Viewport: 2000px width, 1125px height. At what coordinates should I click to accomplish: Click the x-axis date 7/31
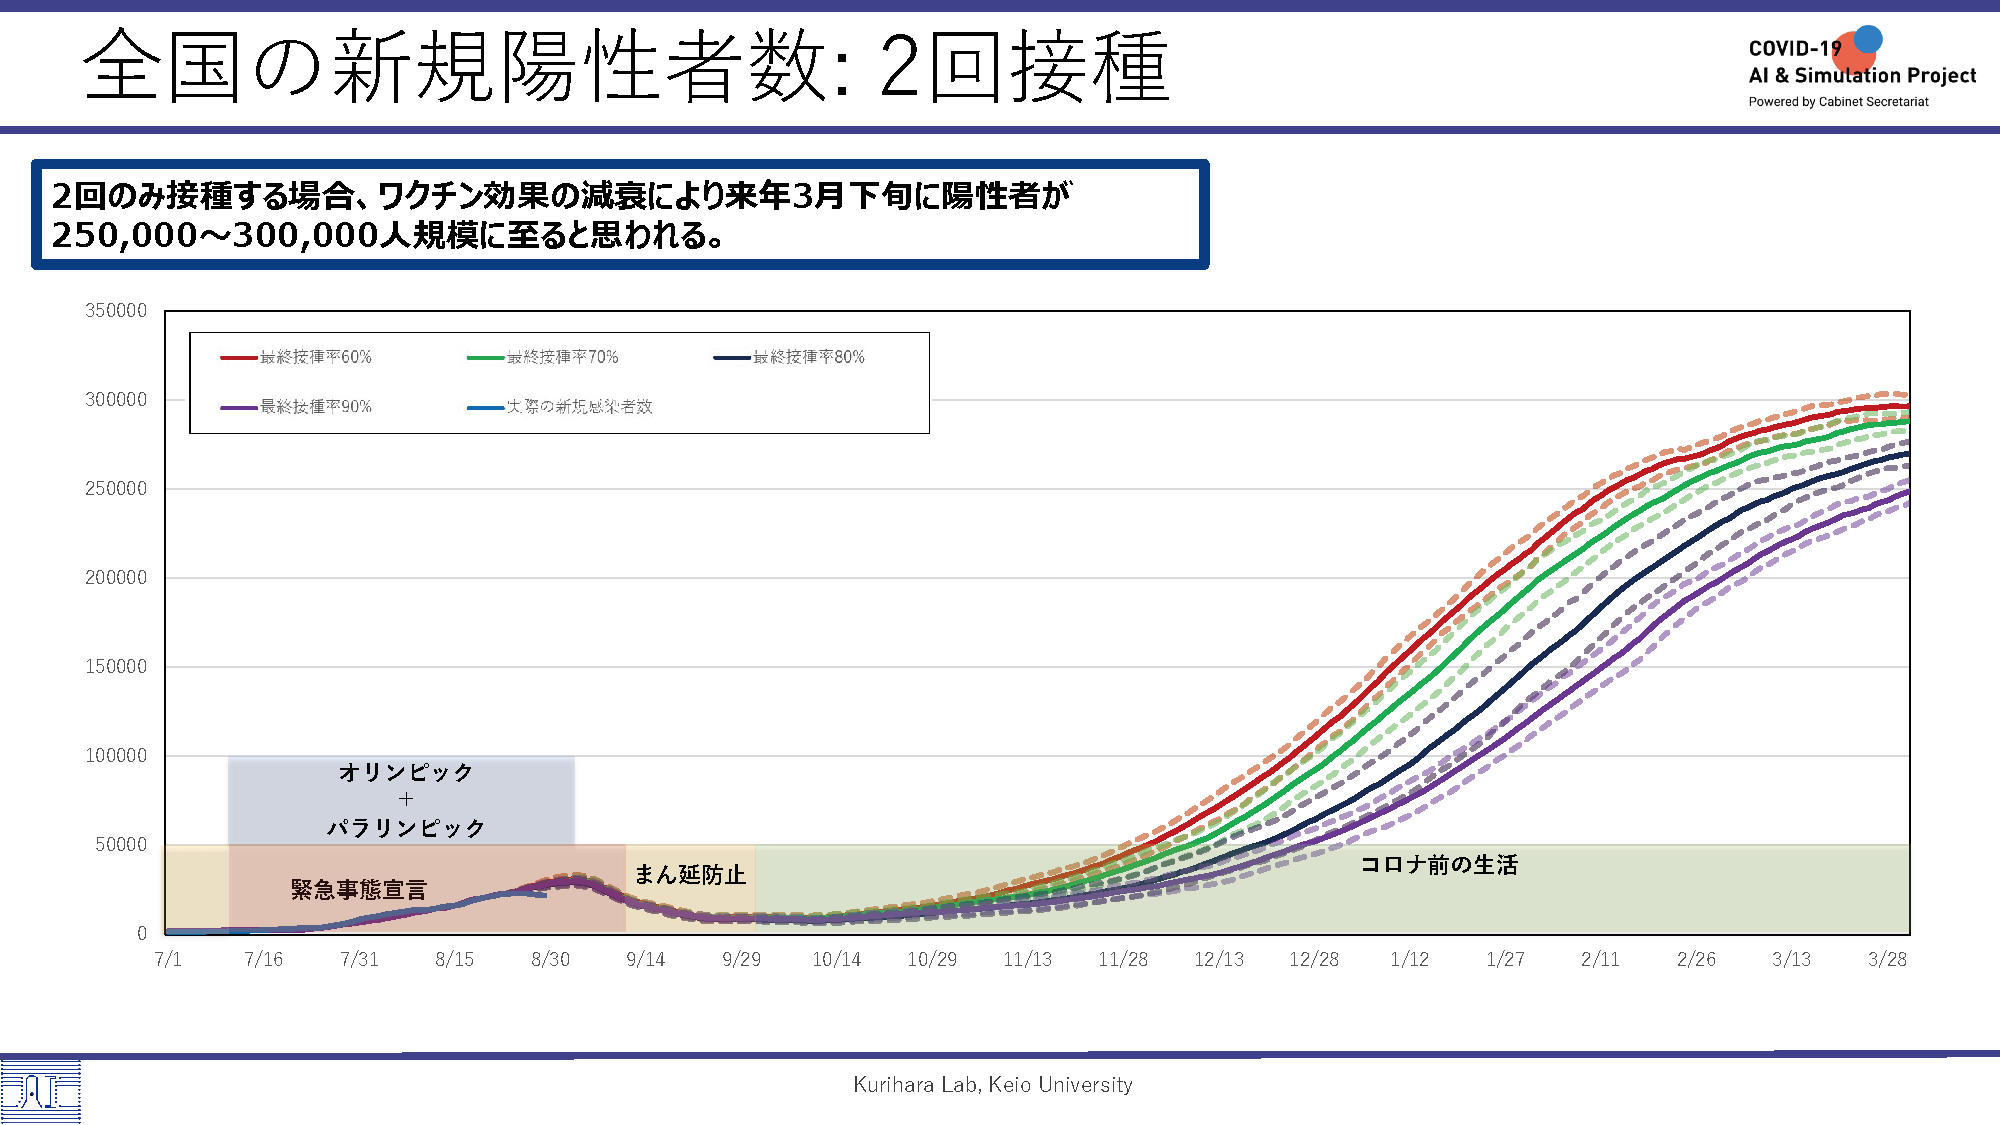coord(359,960)
